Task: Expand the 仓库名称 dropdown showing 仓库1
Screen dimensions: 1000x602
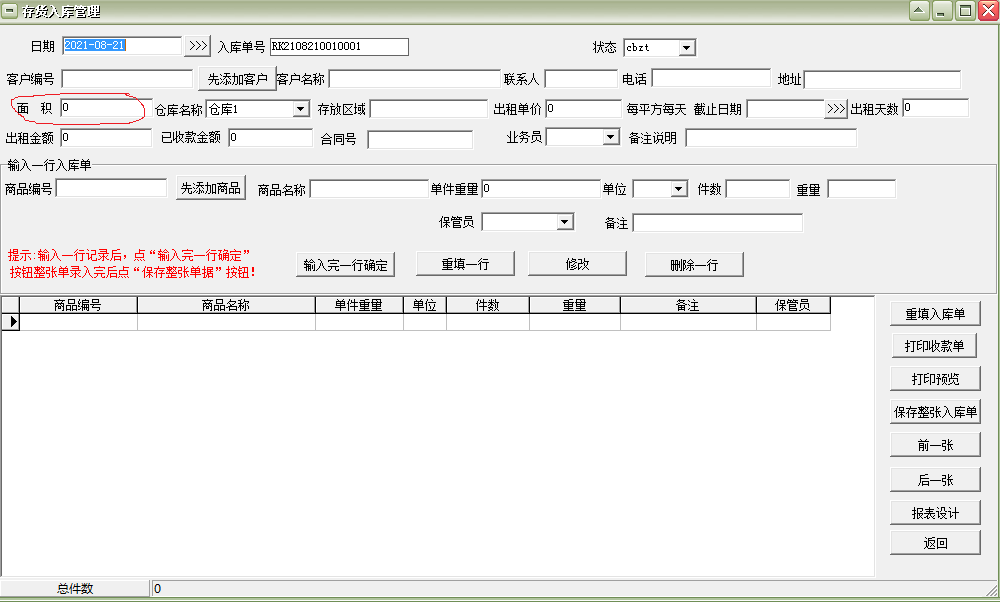Action: [300, 109]
